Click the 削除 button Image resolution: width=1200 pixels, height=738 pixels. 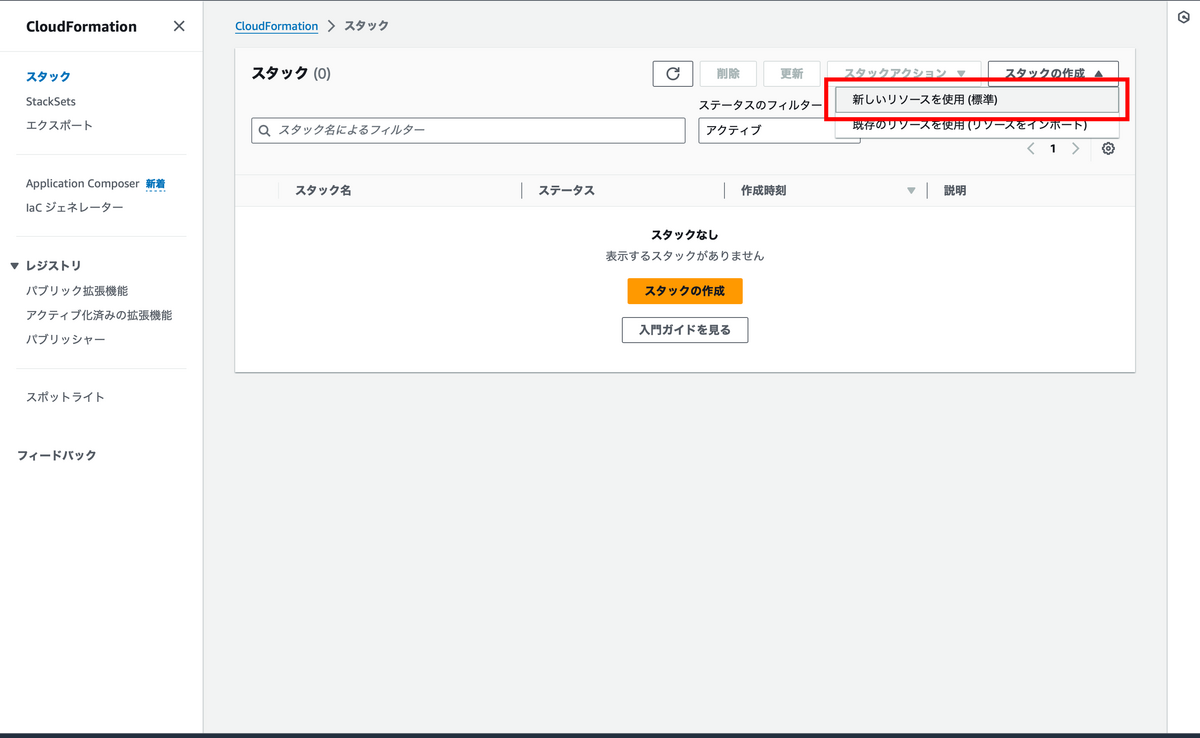[x=728, y=74]
